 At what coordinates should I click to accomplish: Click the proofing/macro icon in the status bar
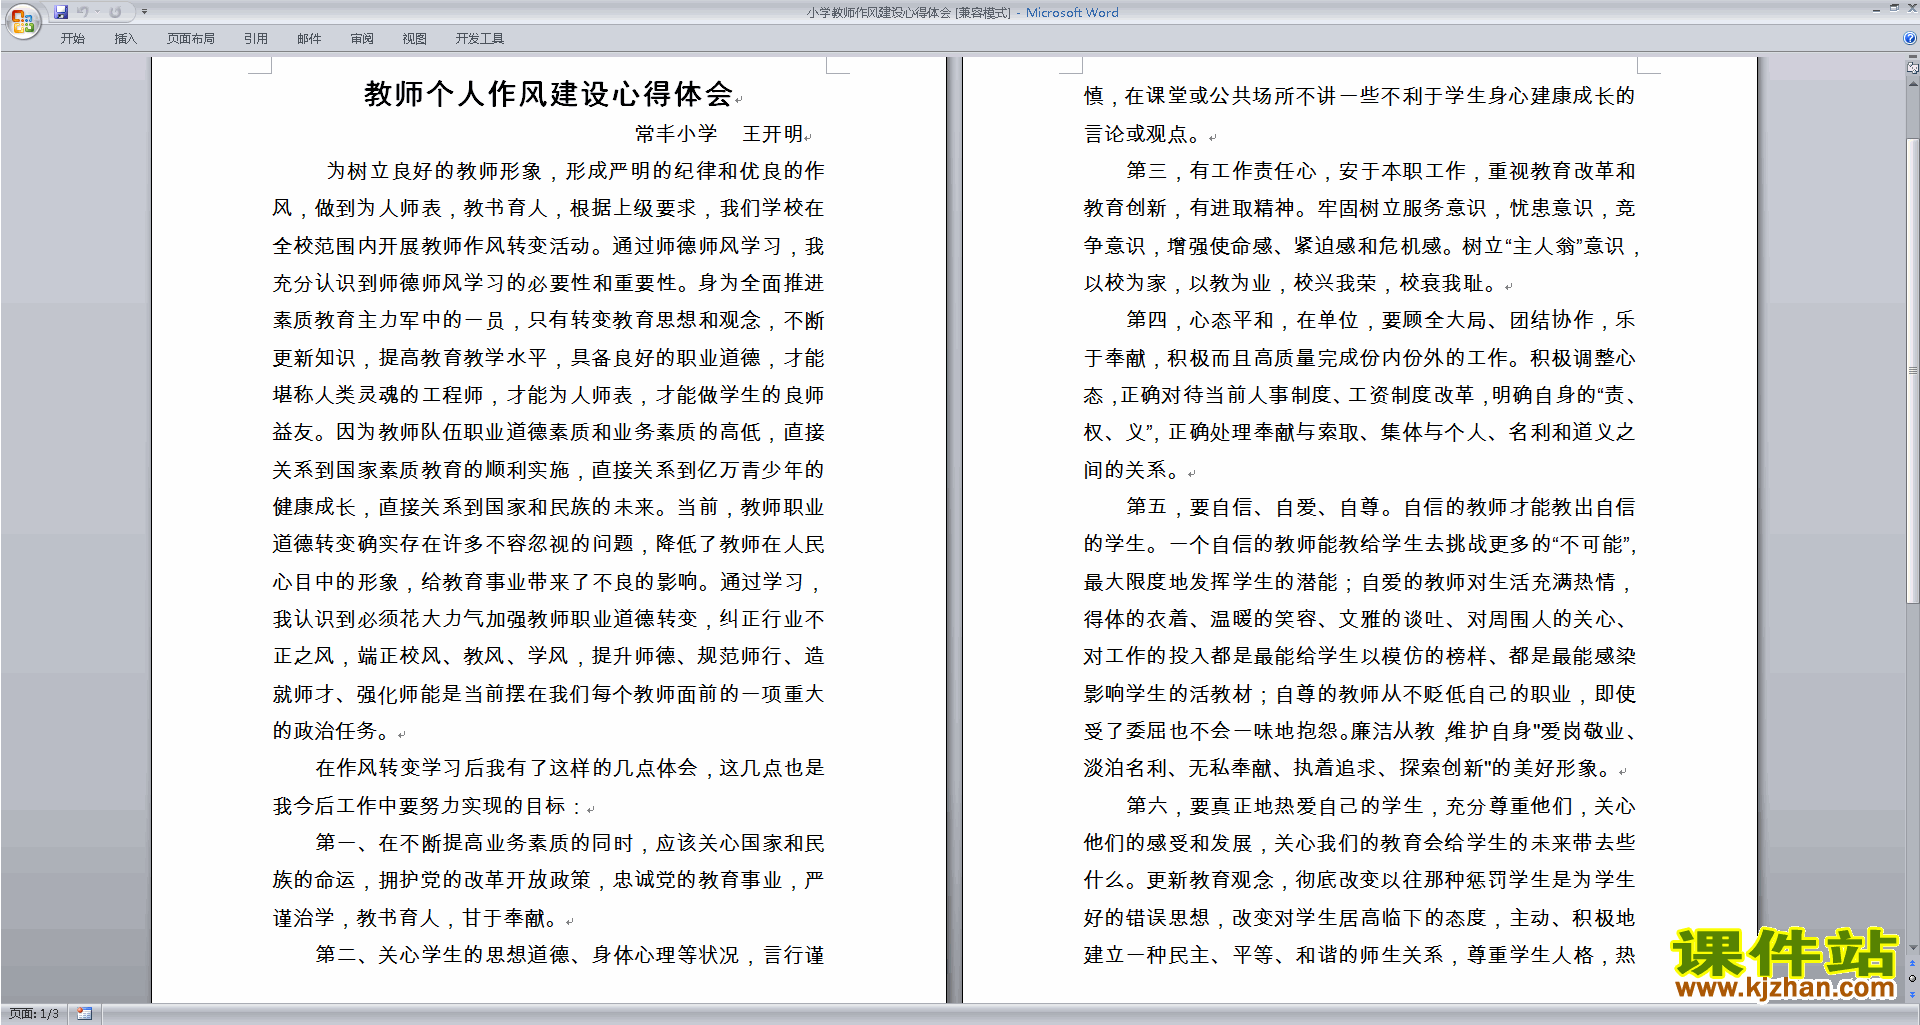tap(84, 1014)
